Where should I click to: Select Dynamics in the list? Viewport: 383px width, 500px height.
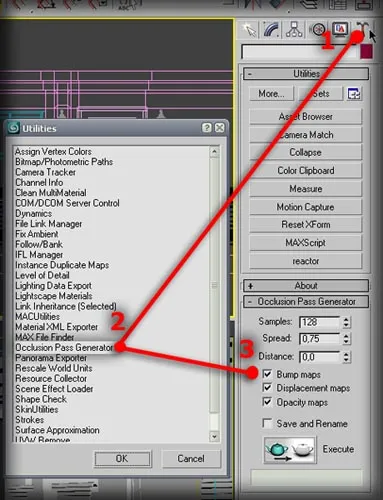coord(34,214)
